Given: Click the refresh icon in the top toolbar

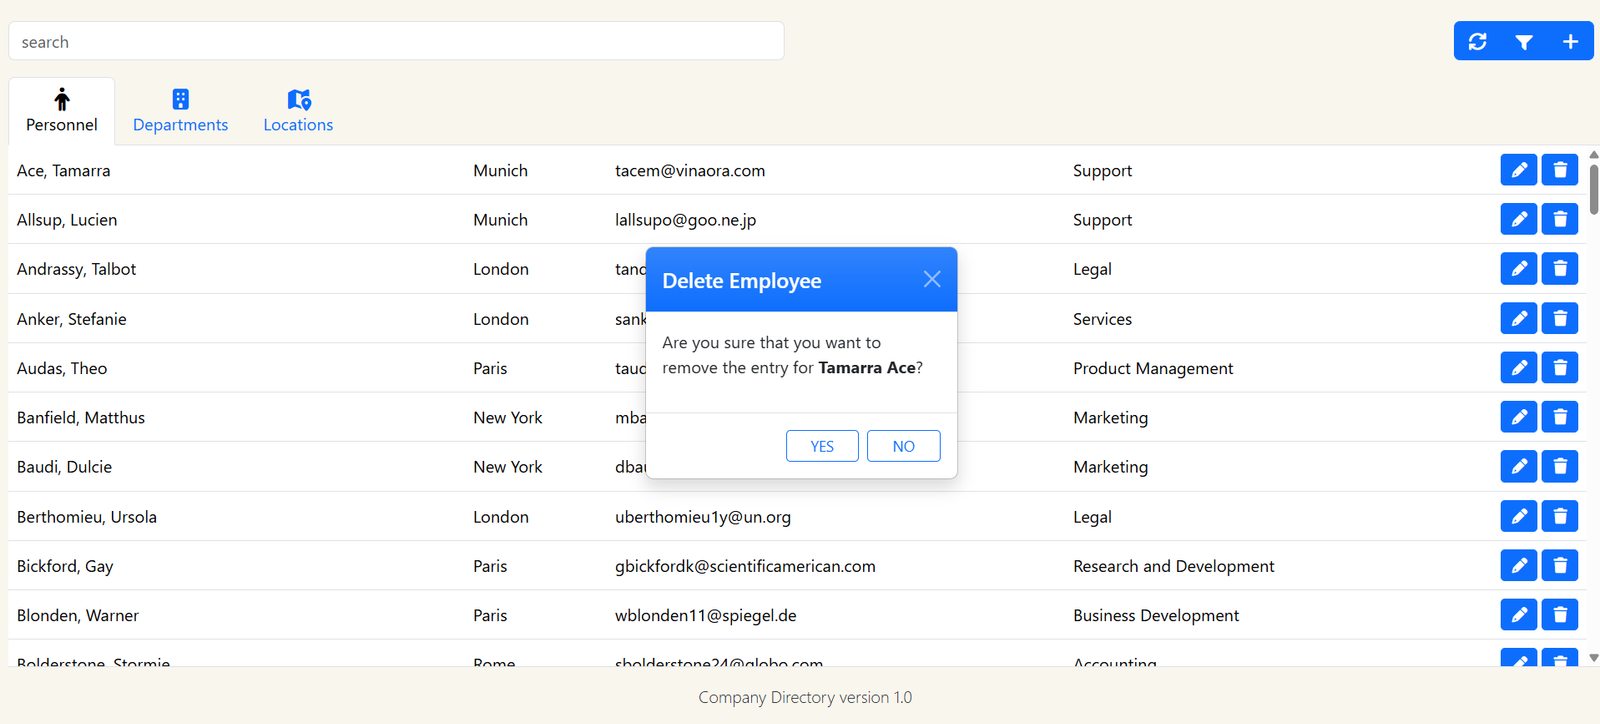Looking at the screenshot, I should pyautogui.click(x=1477, y=42).
